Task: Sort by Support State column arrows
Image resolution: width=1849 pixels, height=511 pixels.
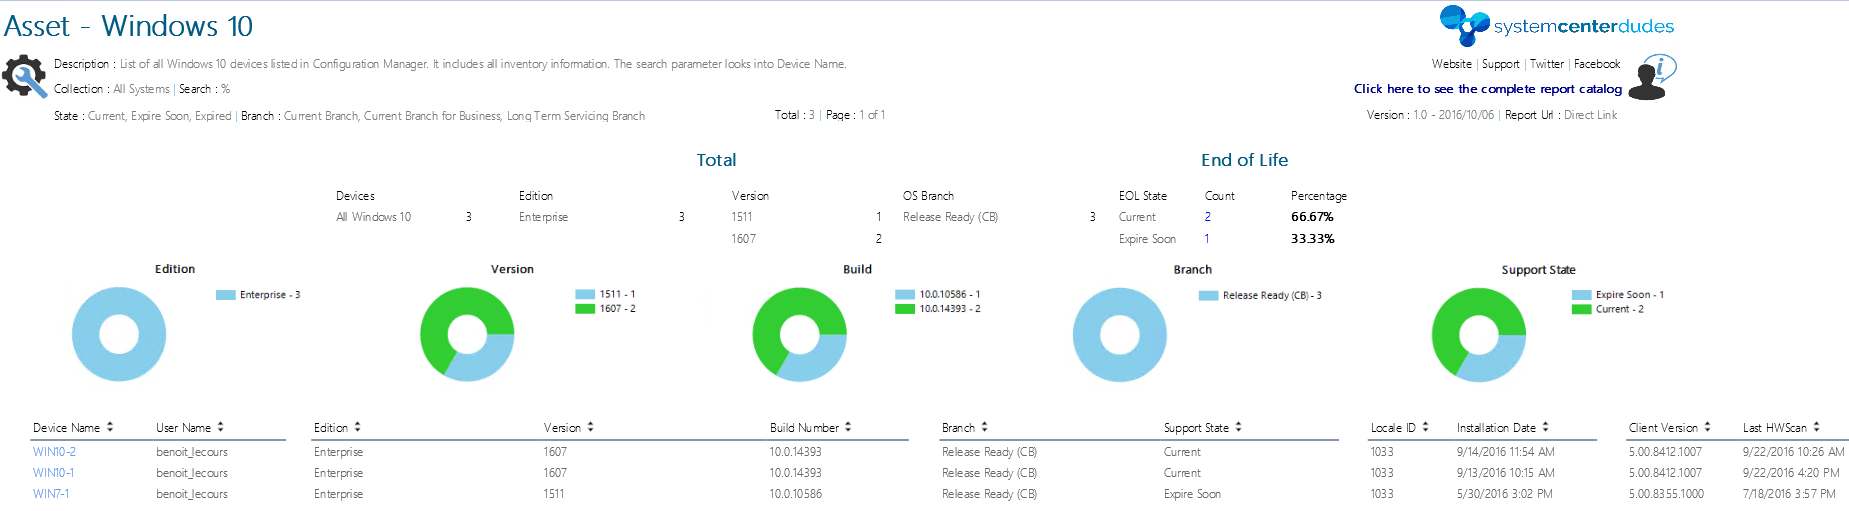Action: click(1238, 427)
